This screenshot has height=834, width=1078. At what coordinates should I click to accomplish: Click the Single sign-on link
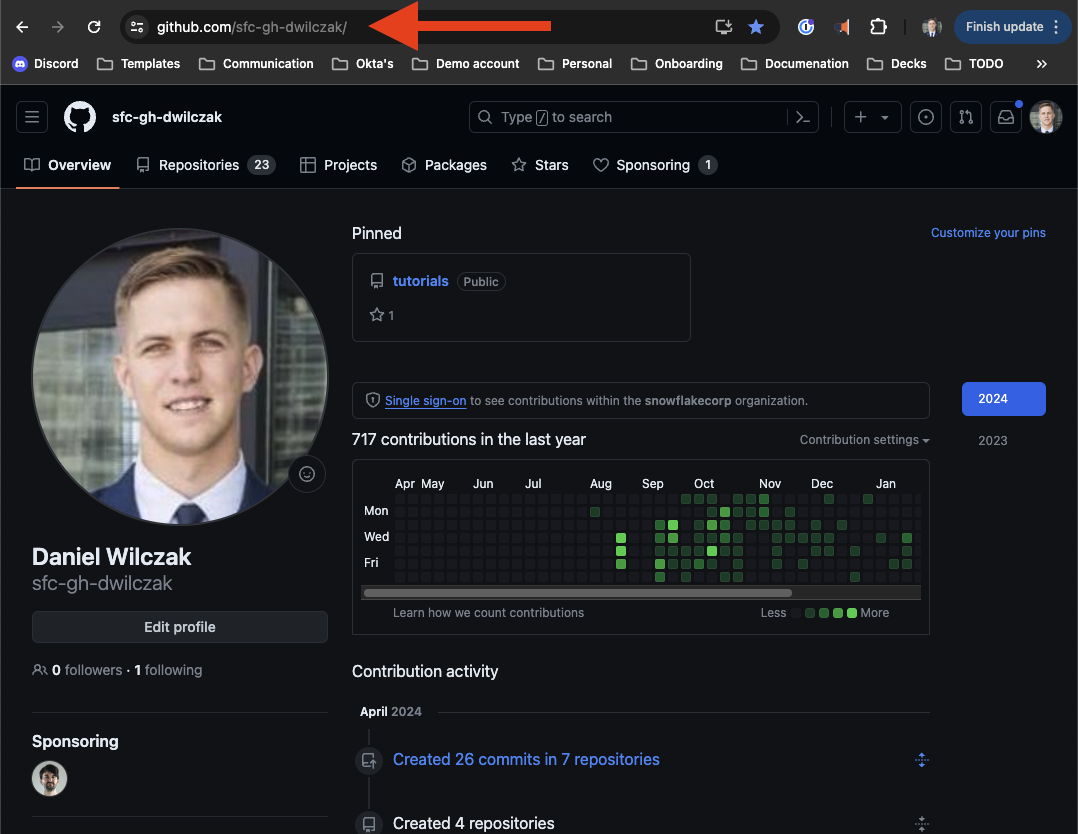(426, 401)
